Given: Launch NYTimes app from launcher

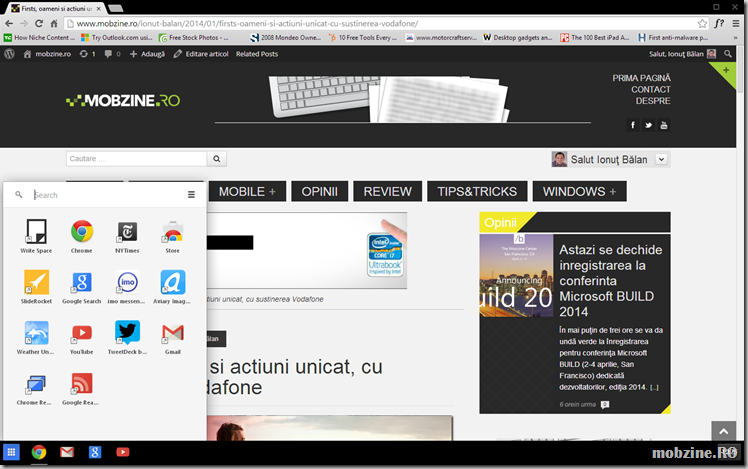Looking at the screenshot, I should (x=127, y=233).
